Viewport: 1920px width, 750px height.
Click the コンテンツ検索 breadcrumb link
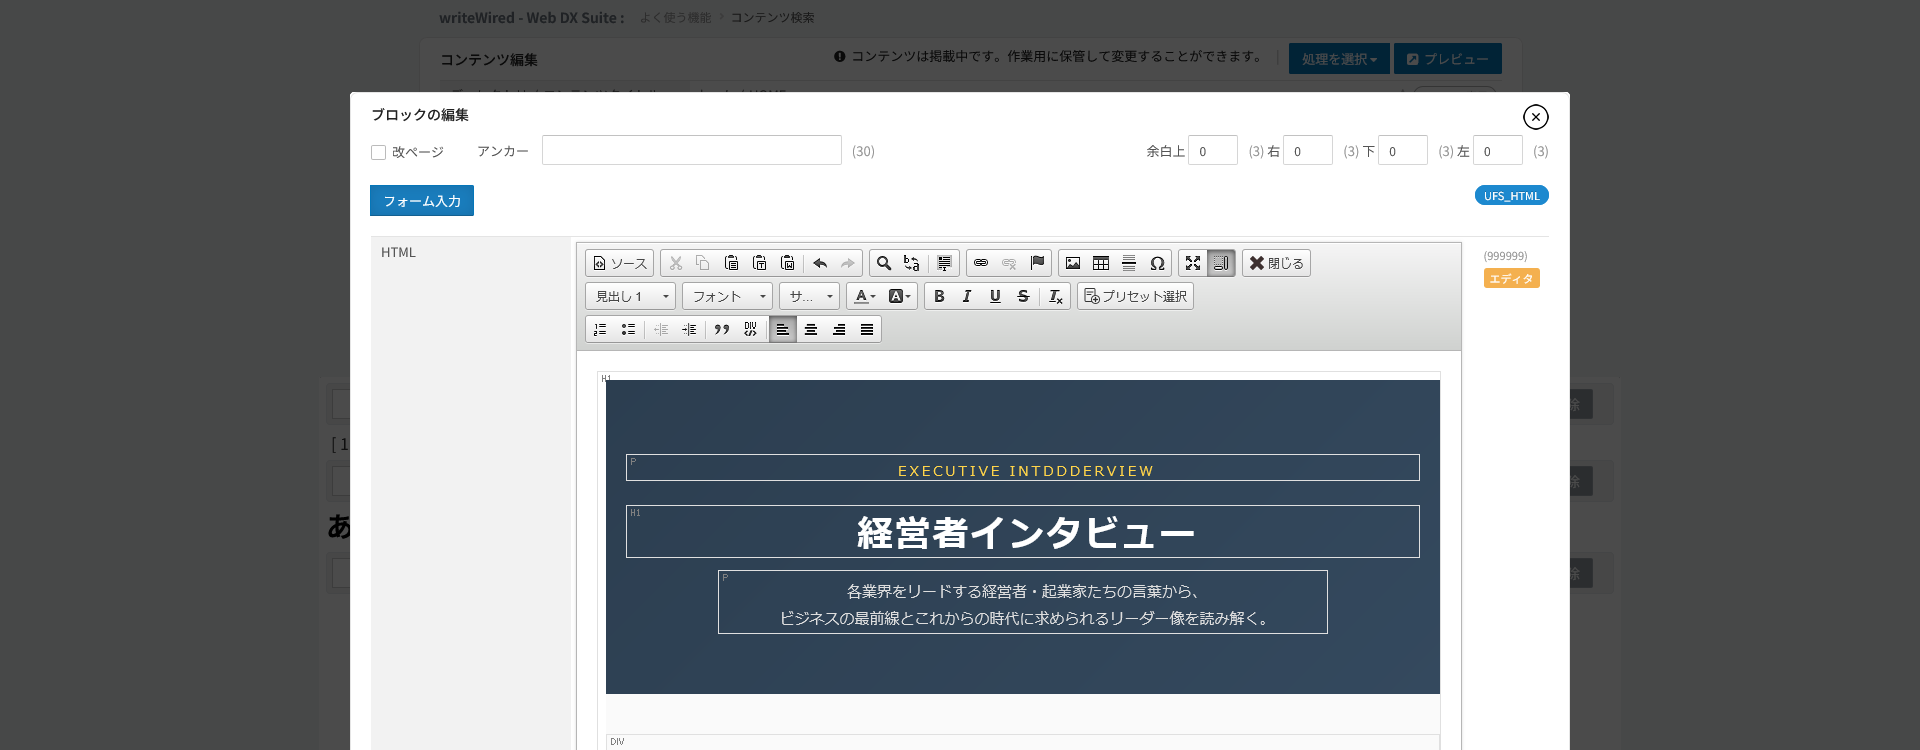[772, 18]
